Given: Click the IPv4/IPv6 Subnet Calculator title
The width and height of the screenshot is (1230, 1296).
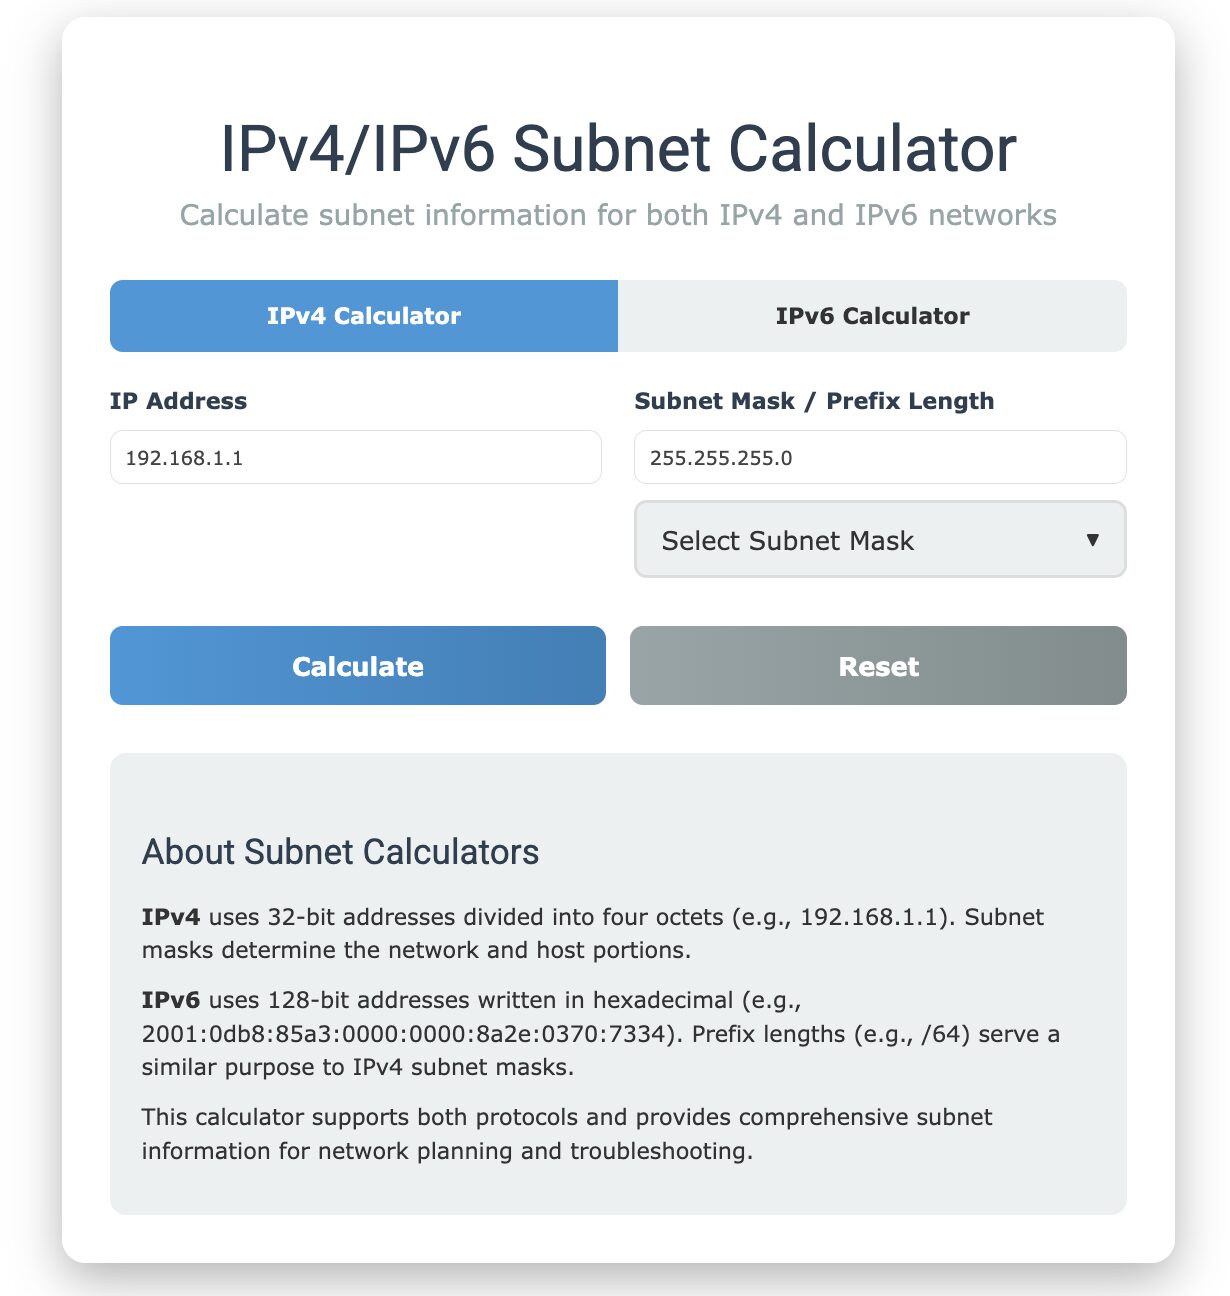Looking at the screenshot, I should click(x=617, y=148).
